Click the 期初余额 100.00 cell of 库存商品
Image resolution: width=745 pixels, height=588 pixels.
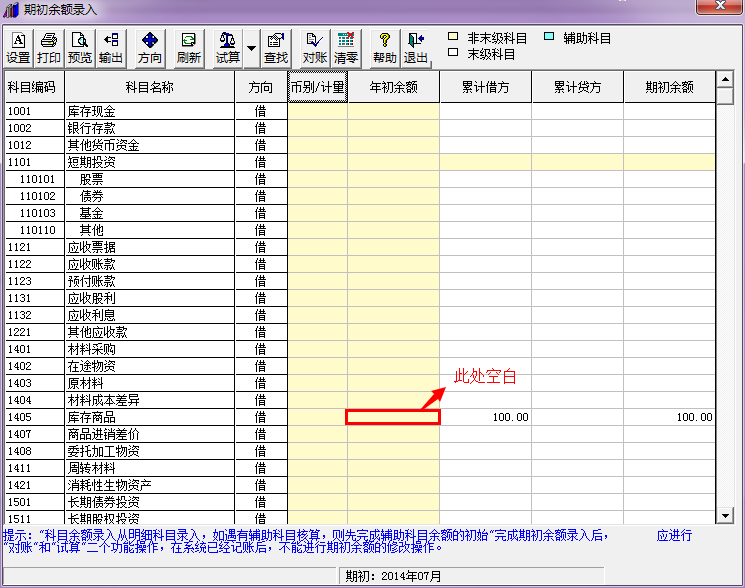point(669,417)
